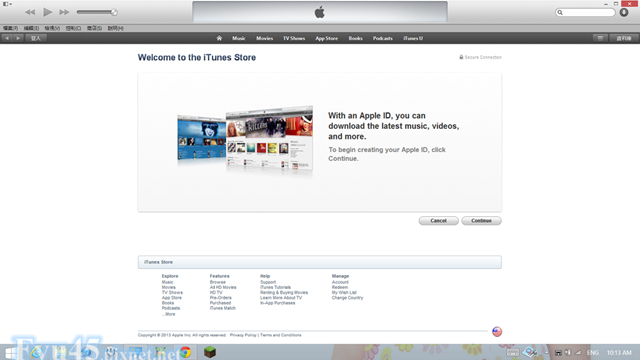Open Purchased link under Features
The width and height of the screenshot is (640, 360).
(x=220, y=303)
